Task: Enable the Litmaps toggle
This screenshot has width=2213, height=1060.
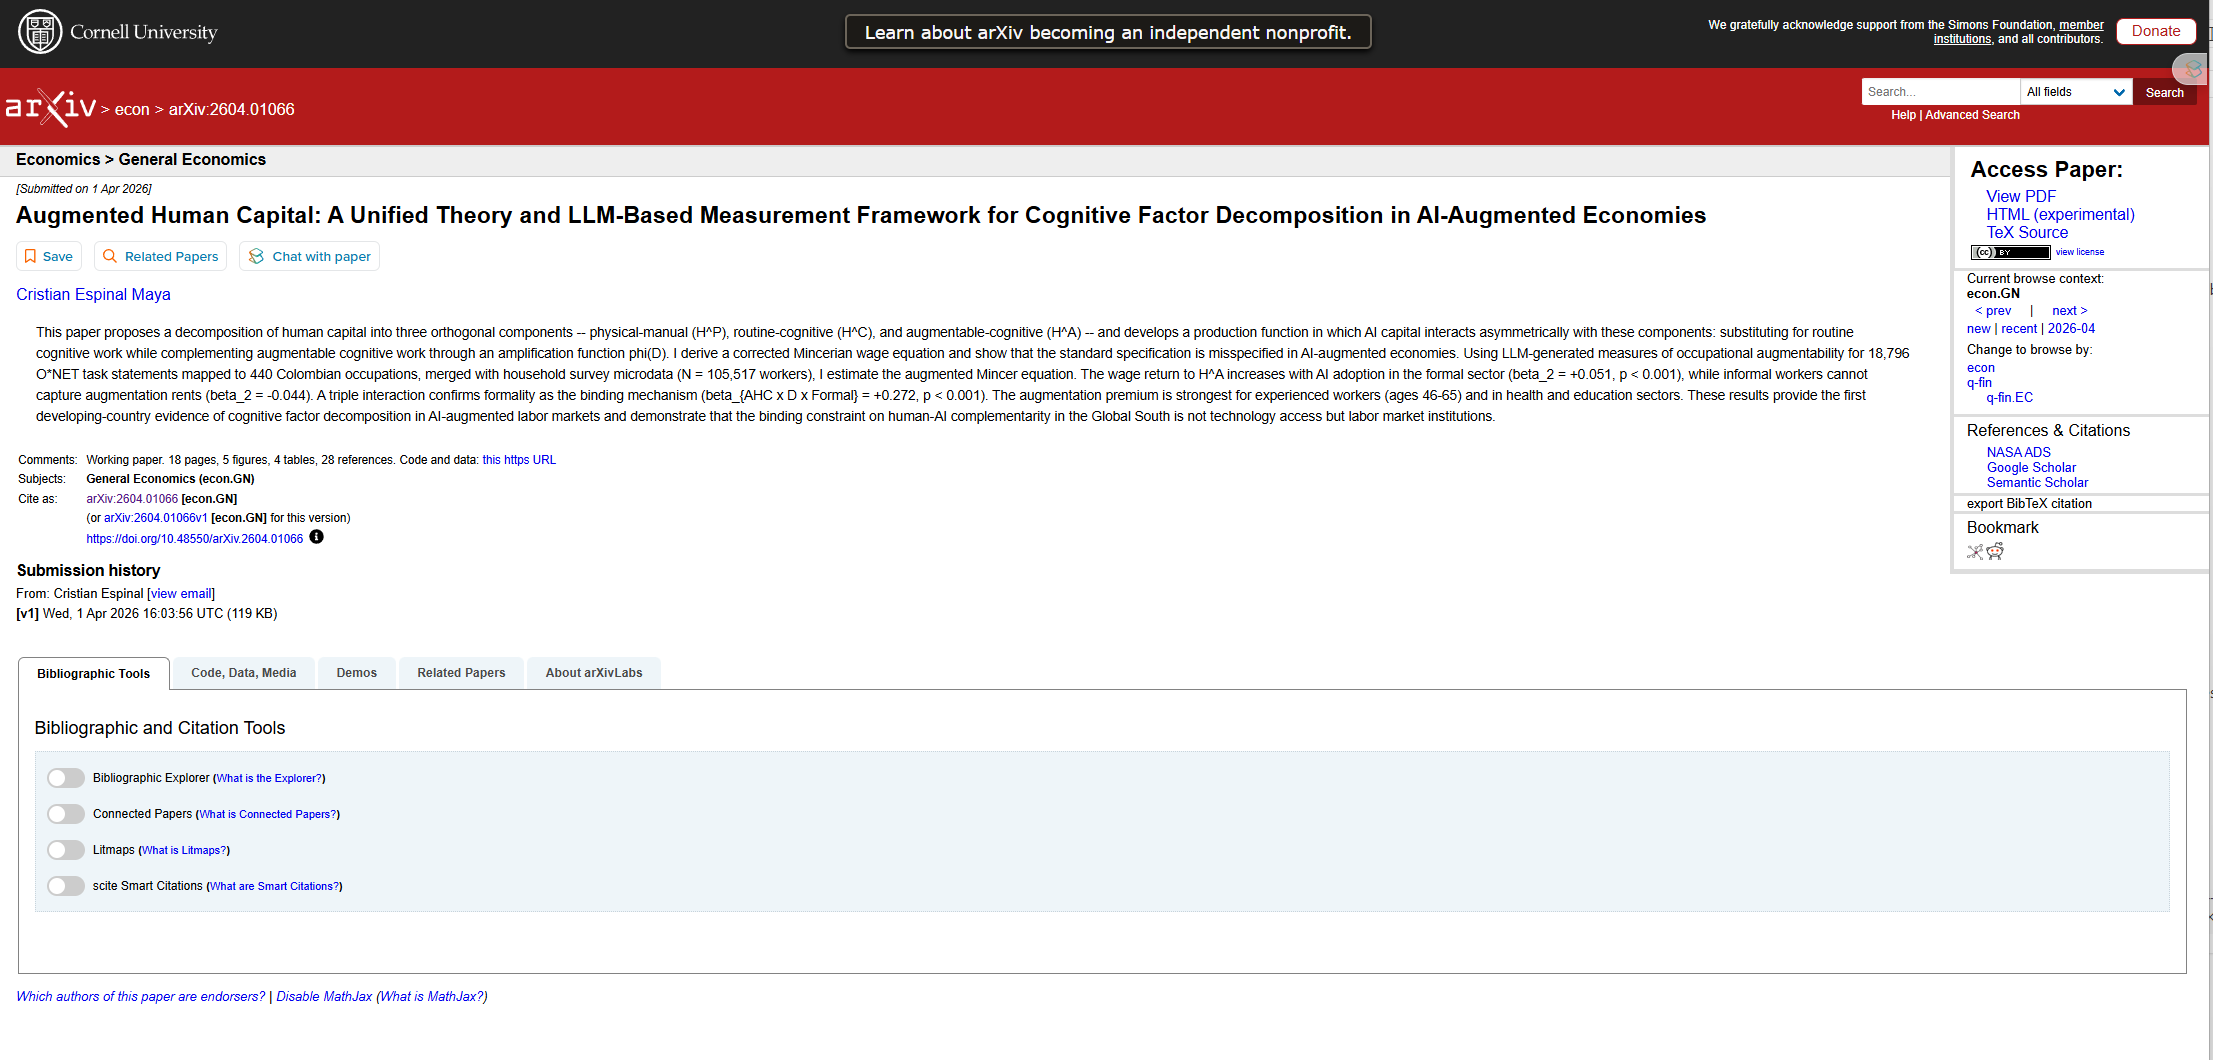Action: (66, 850)
